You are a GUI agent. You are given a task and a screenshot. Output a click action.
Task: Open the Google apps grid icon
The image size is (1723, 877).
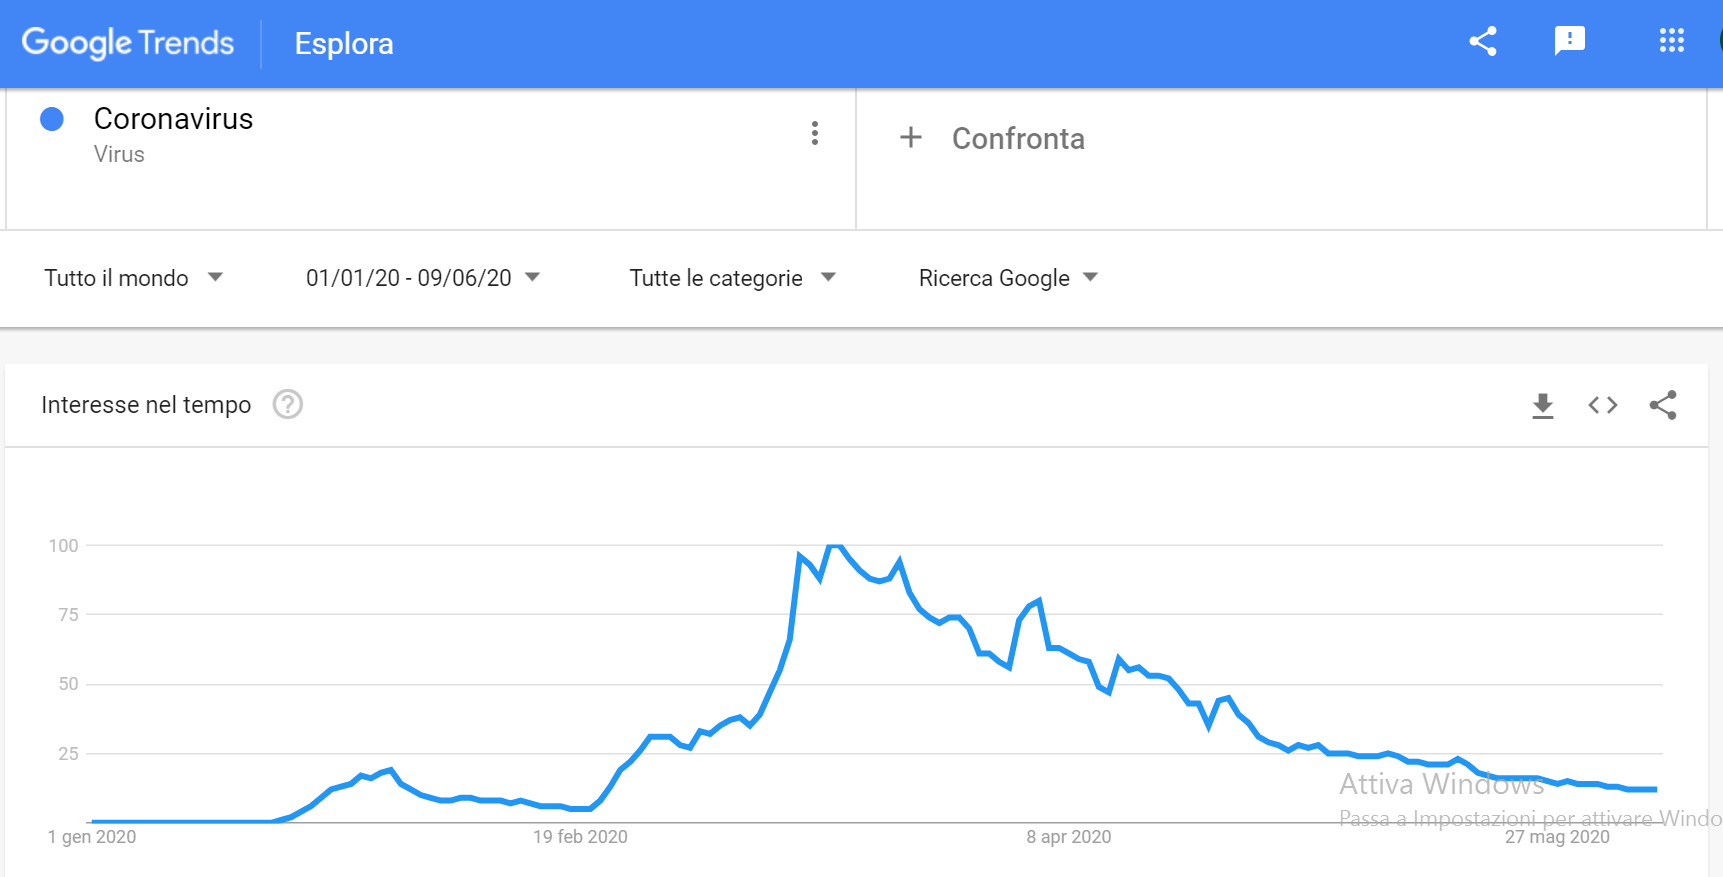[1672, 40]
